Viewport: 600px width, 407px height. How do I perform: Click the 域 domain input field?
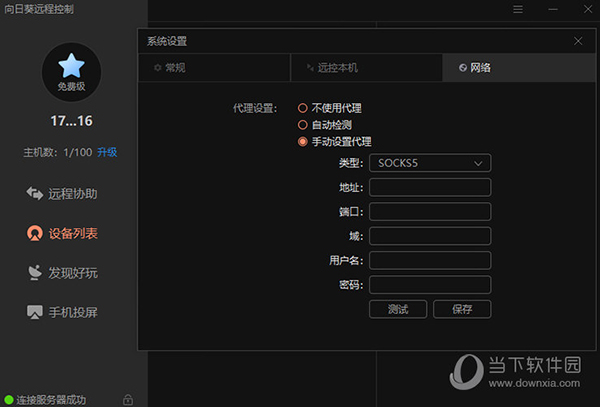point(430,236)
